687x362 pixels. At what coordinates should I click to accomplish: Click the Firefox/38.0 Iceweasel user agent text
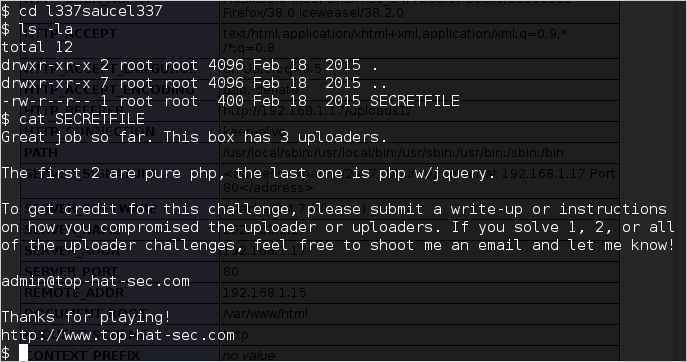313,13
